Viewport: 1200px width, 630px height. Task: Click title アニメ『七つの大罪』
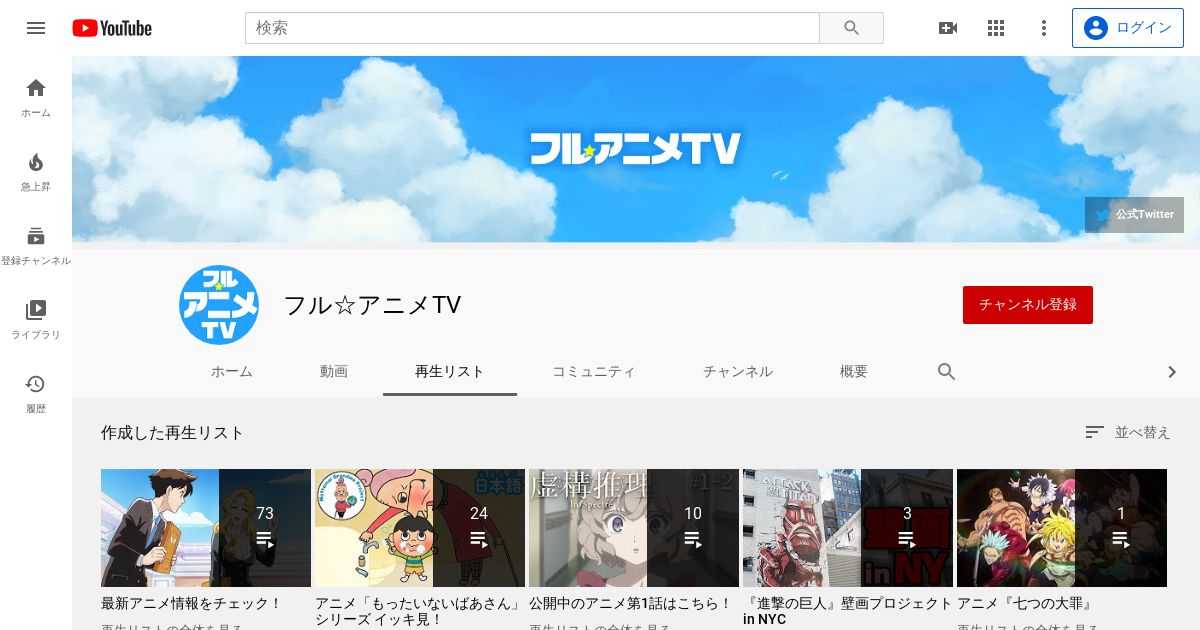(x=1025, y=604)
